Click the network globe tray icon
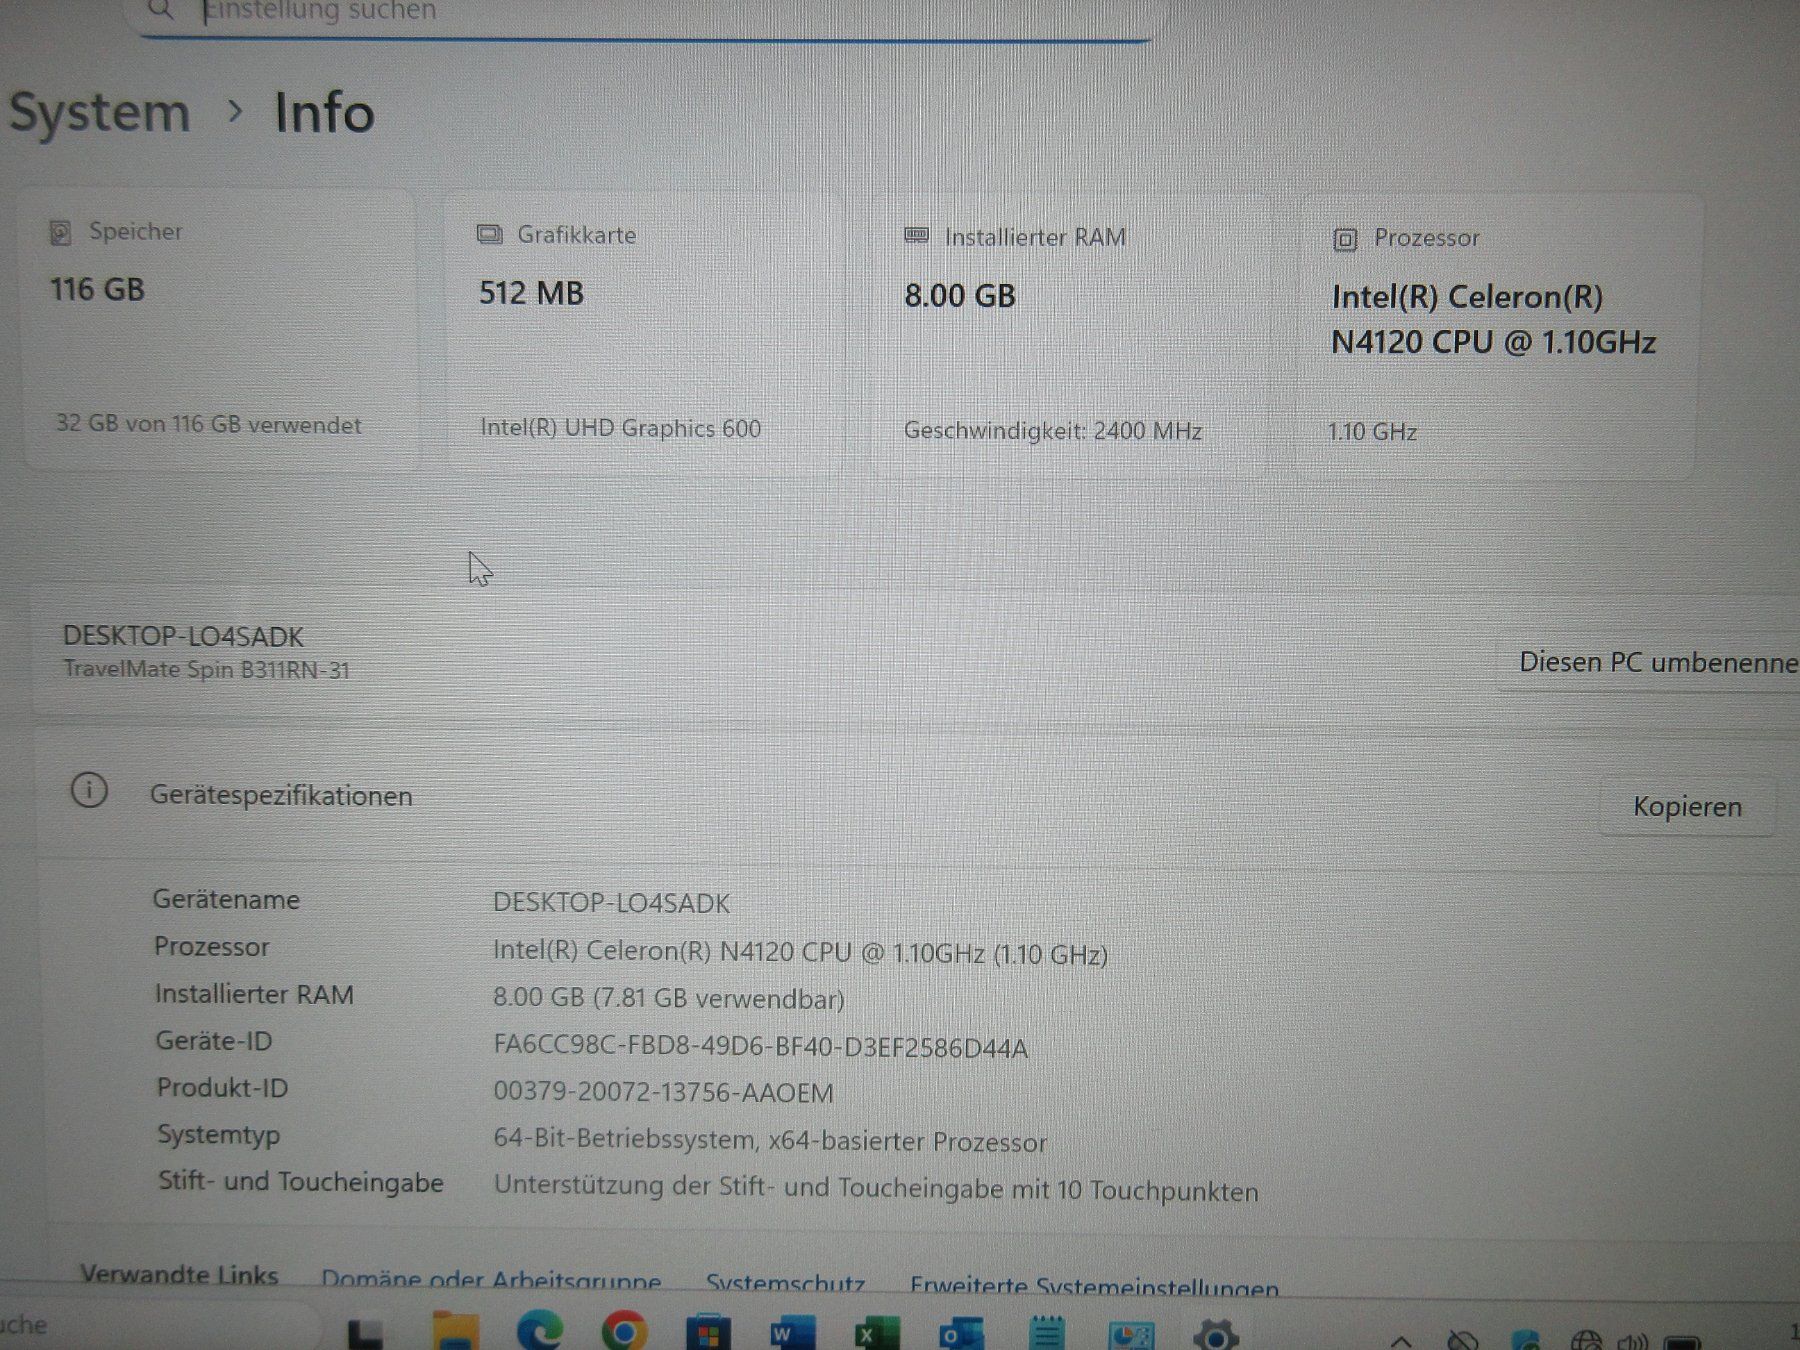 pos(1587,1341)
